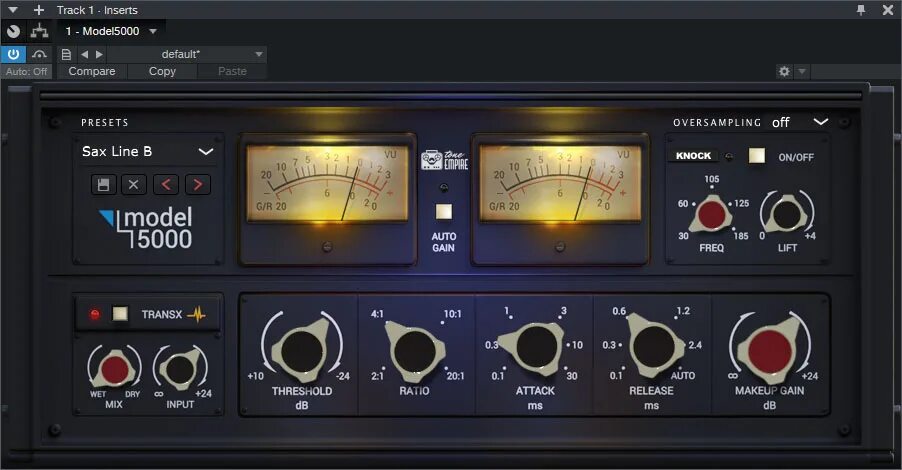This screenshot has width=902, height=470.
Task: Open the default* preset dropdown arrow
Action: [x=259, y=54]
